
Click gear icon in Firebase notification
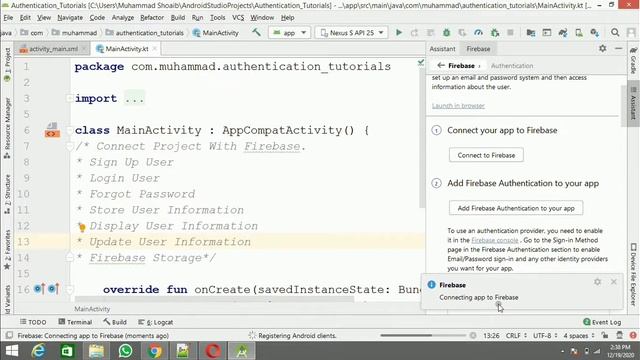tap(598, 282)
